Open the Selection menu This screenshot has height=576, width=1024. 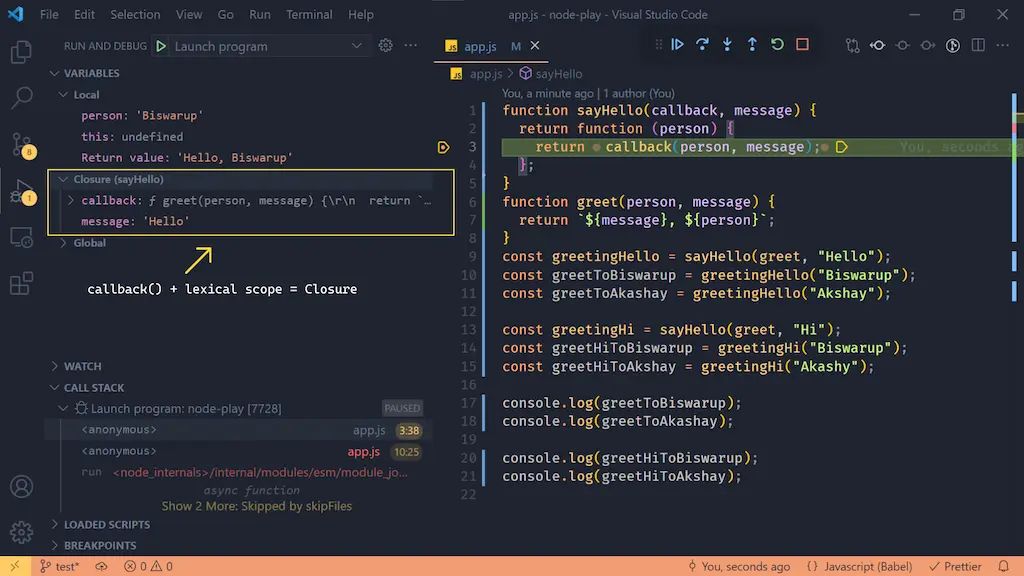pyautogui.click(x=135, y=14)
